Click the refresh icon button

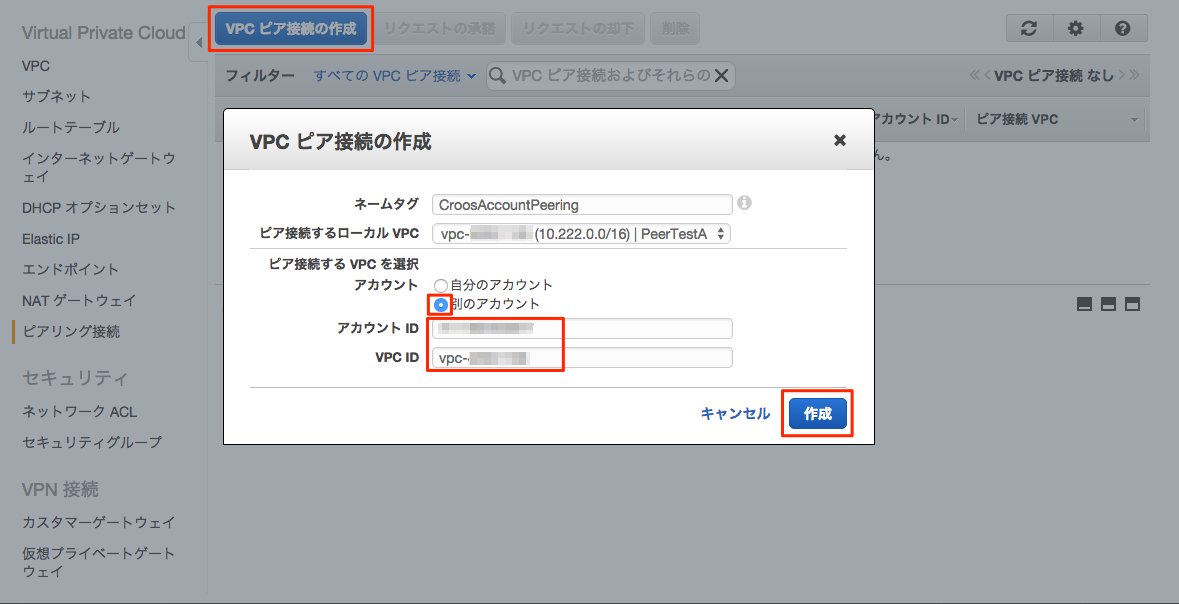click(x=1029, y=29)
